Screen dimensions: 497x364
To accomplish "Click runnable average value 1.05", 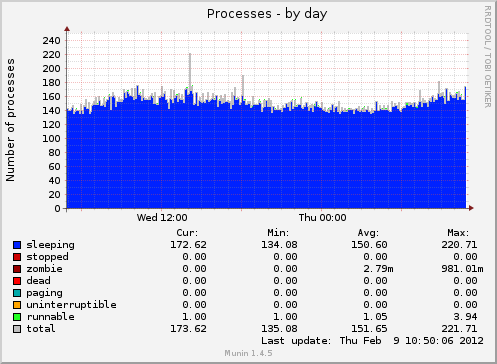I will tap(375, 317).
